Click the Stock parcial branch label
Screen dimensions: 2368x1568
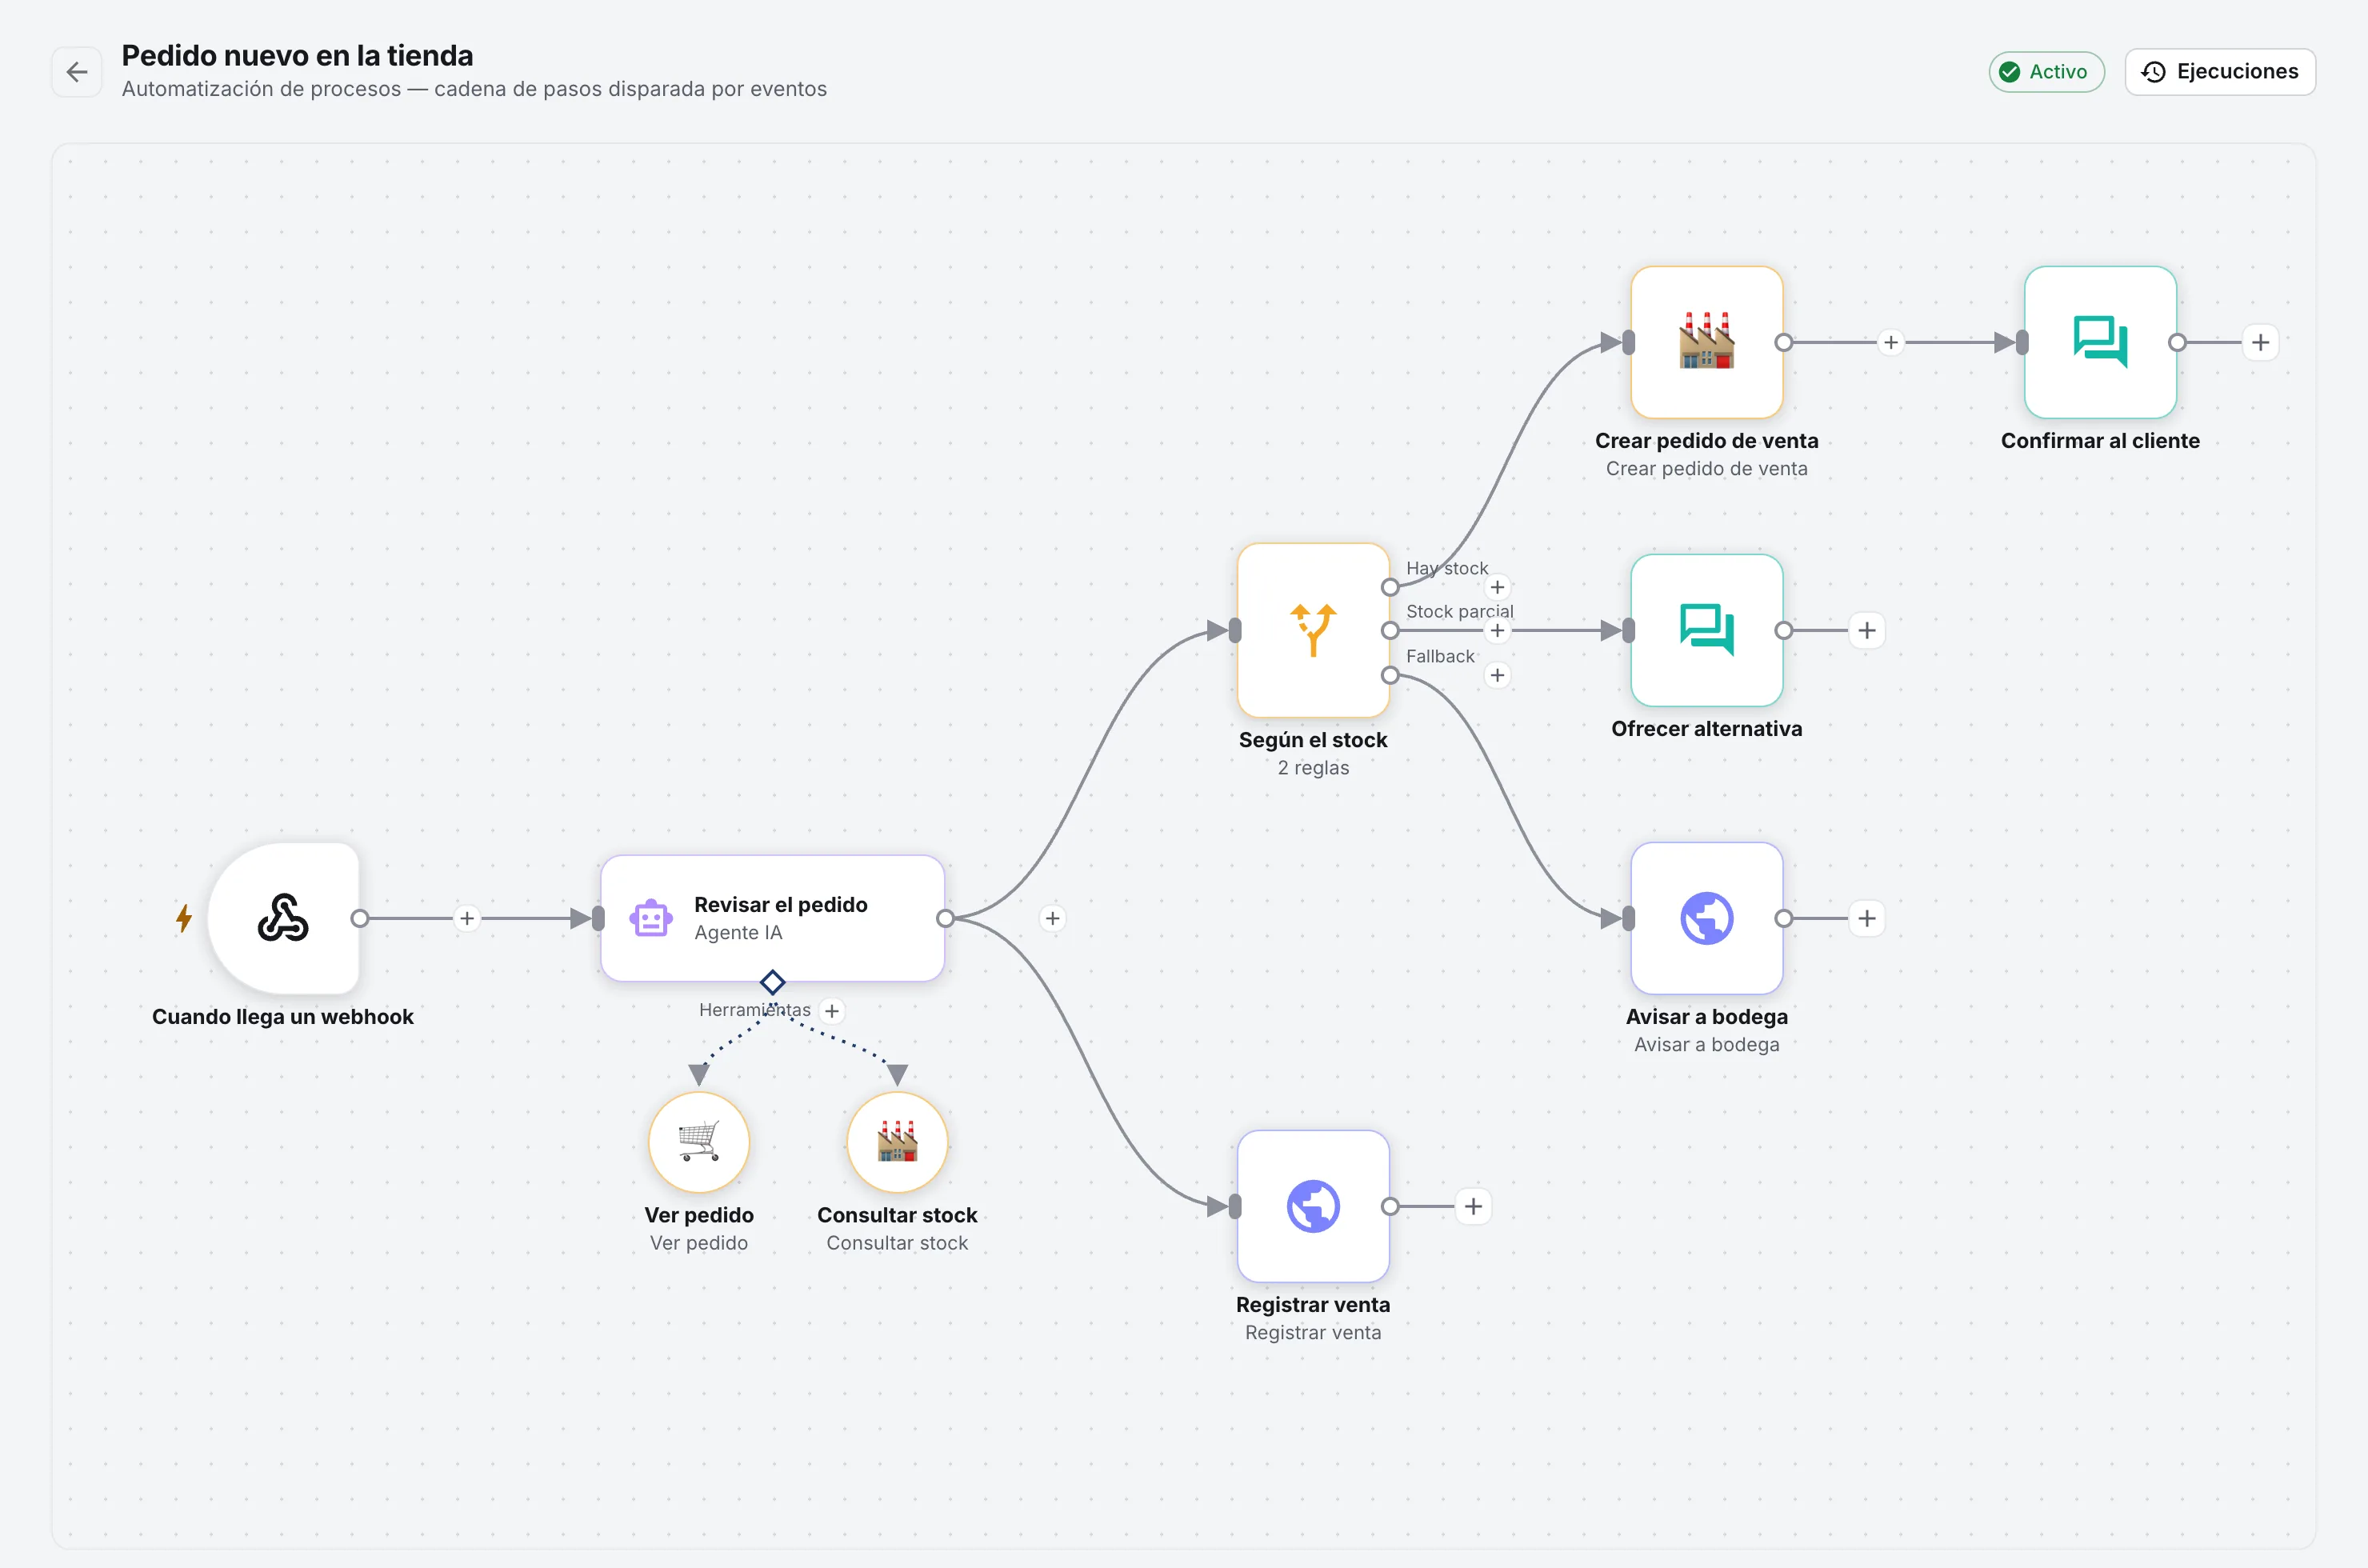[x=1459, y=611]
